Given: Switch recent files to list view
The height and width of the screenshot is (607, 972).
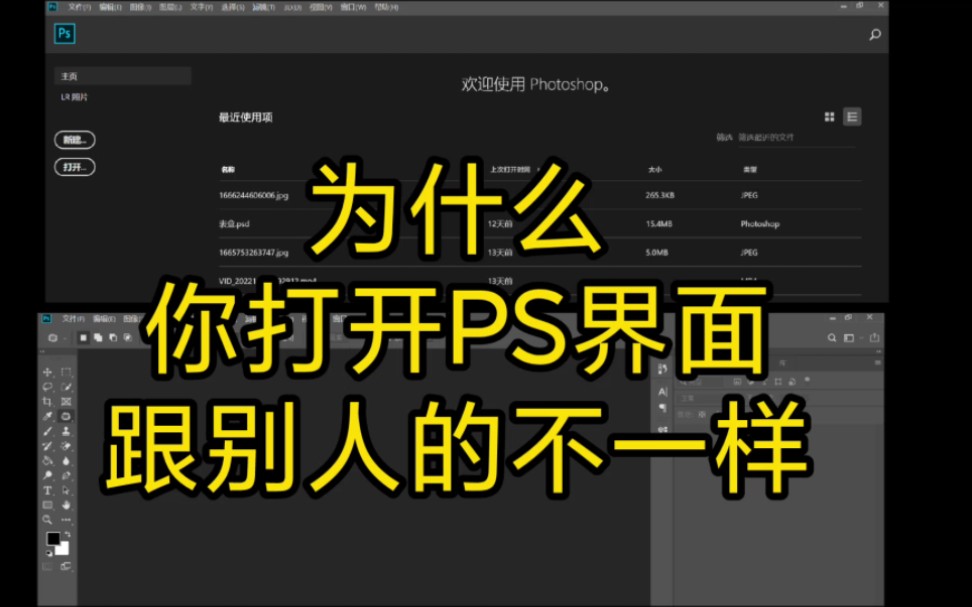Looking at the screenshot, I should [852, 117].
